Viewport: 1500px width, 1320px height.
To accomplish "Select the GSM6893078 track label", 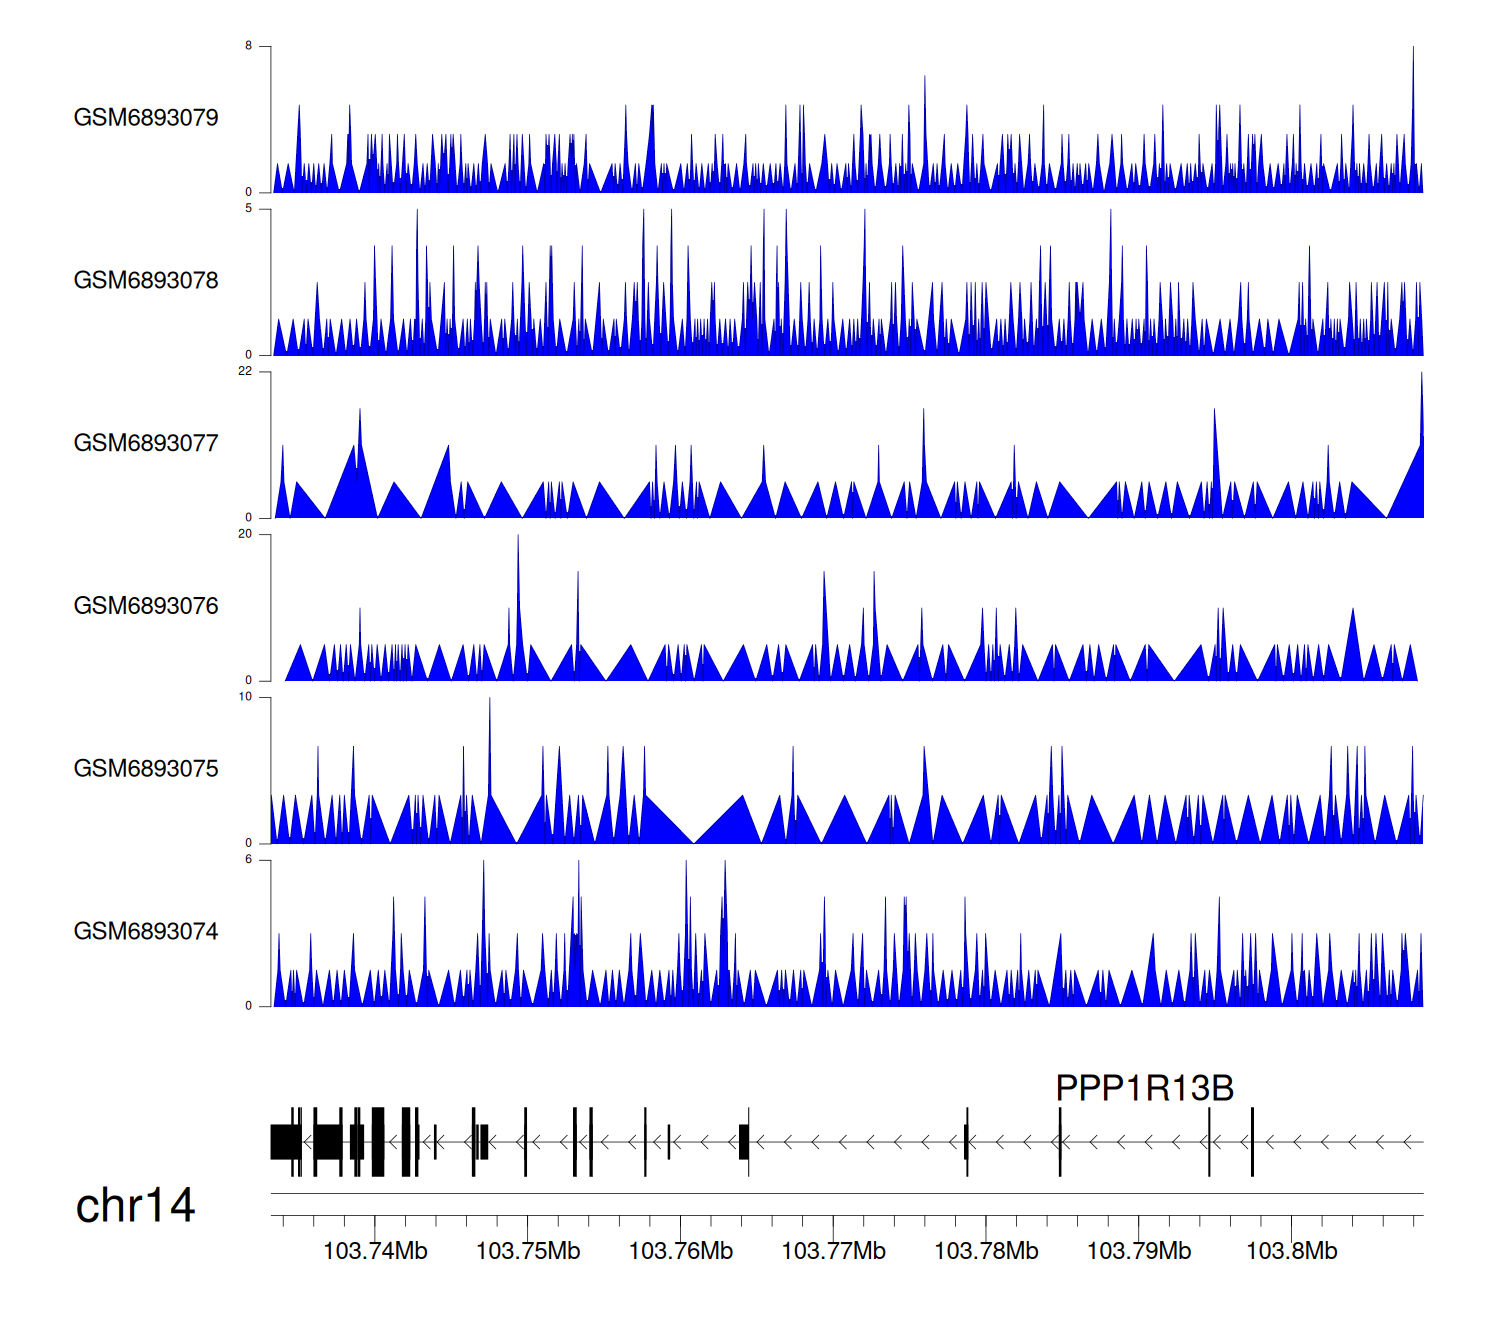I will click(x=146, y=281).
